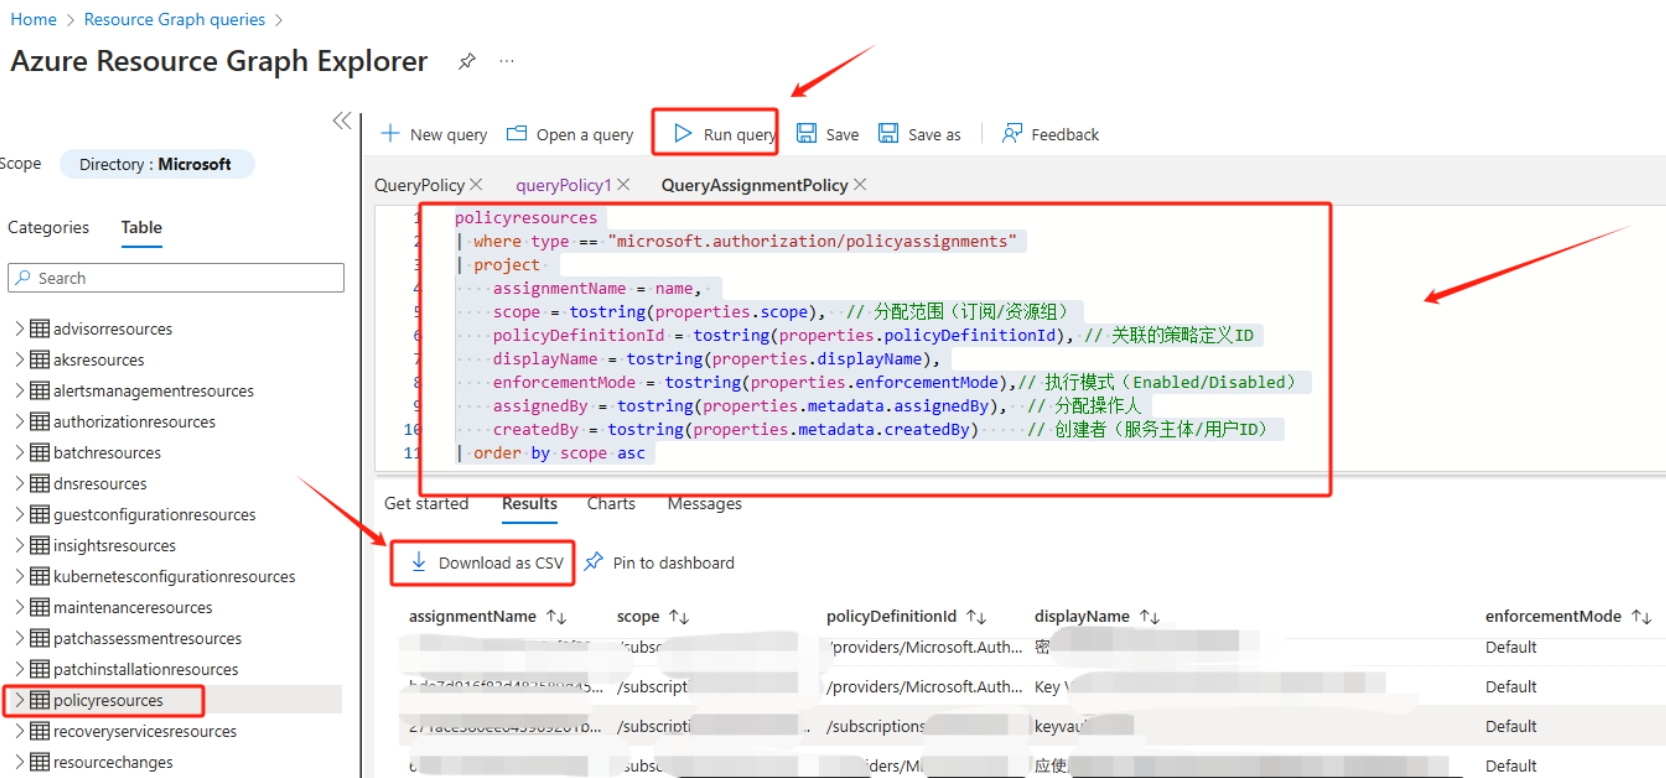Close the QueryPolicy tab

click(x=476, y=185)
